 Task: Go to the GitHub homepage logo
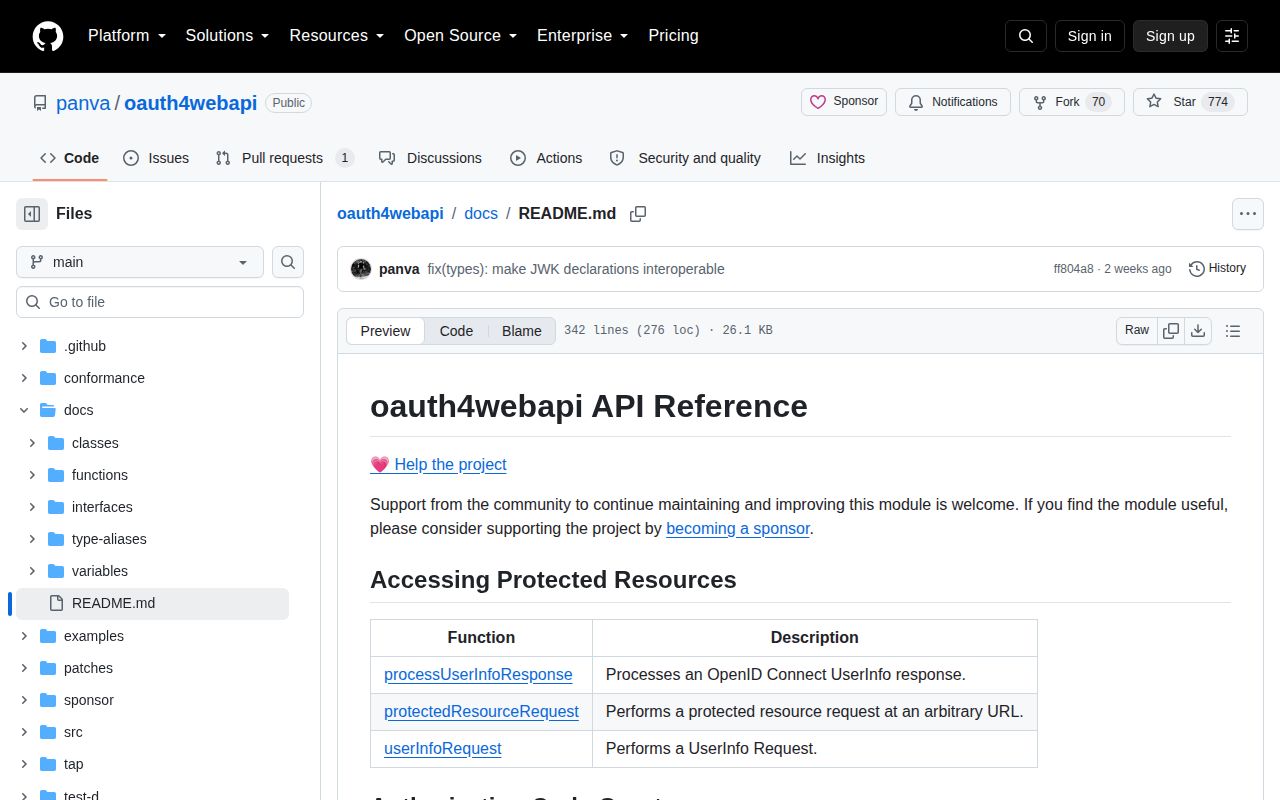[x=48, y=36]
